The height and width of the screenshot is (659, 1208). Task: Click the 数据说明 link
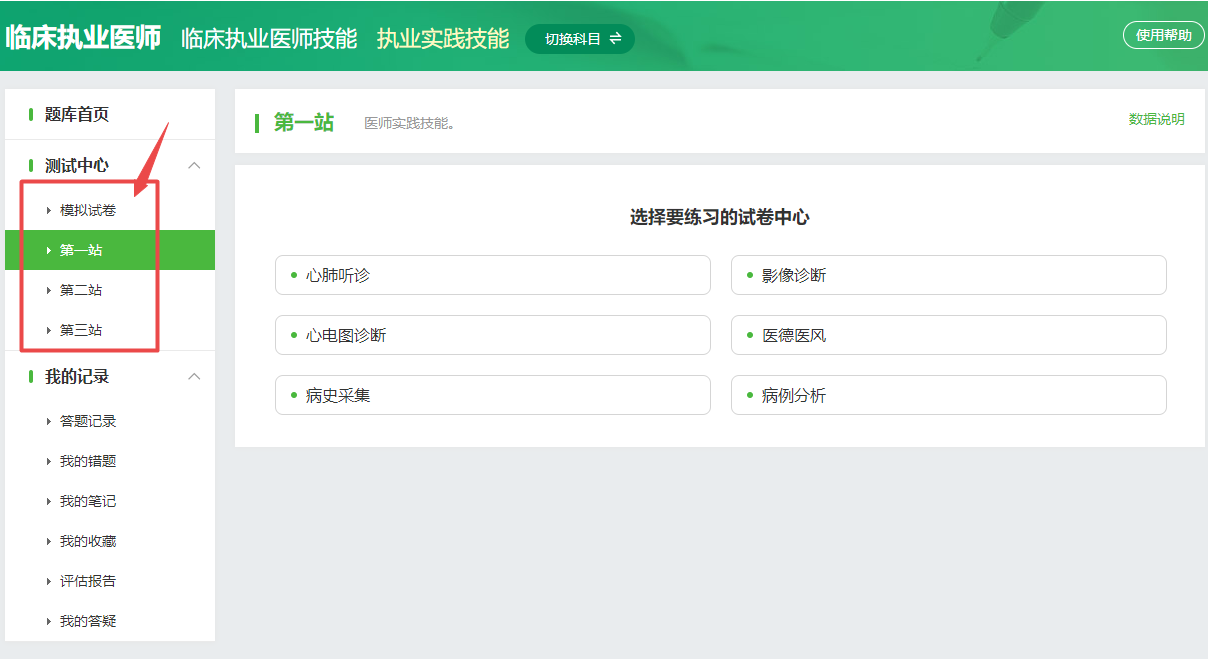1156,119
